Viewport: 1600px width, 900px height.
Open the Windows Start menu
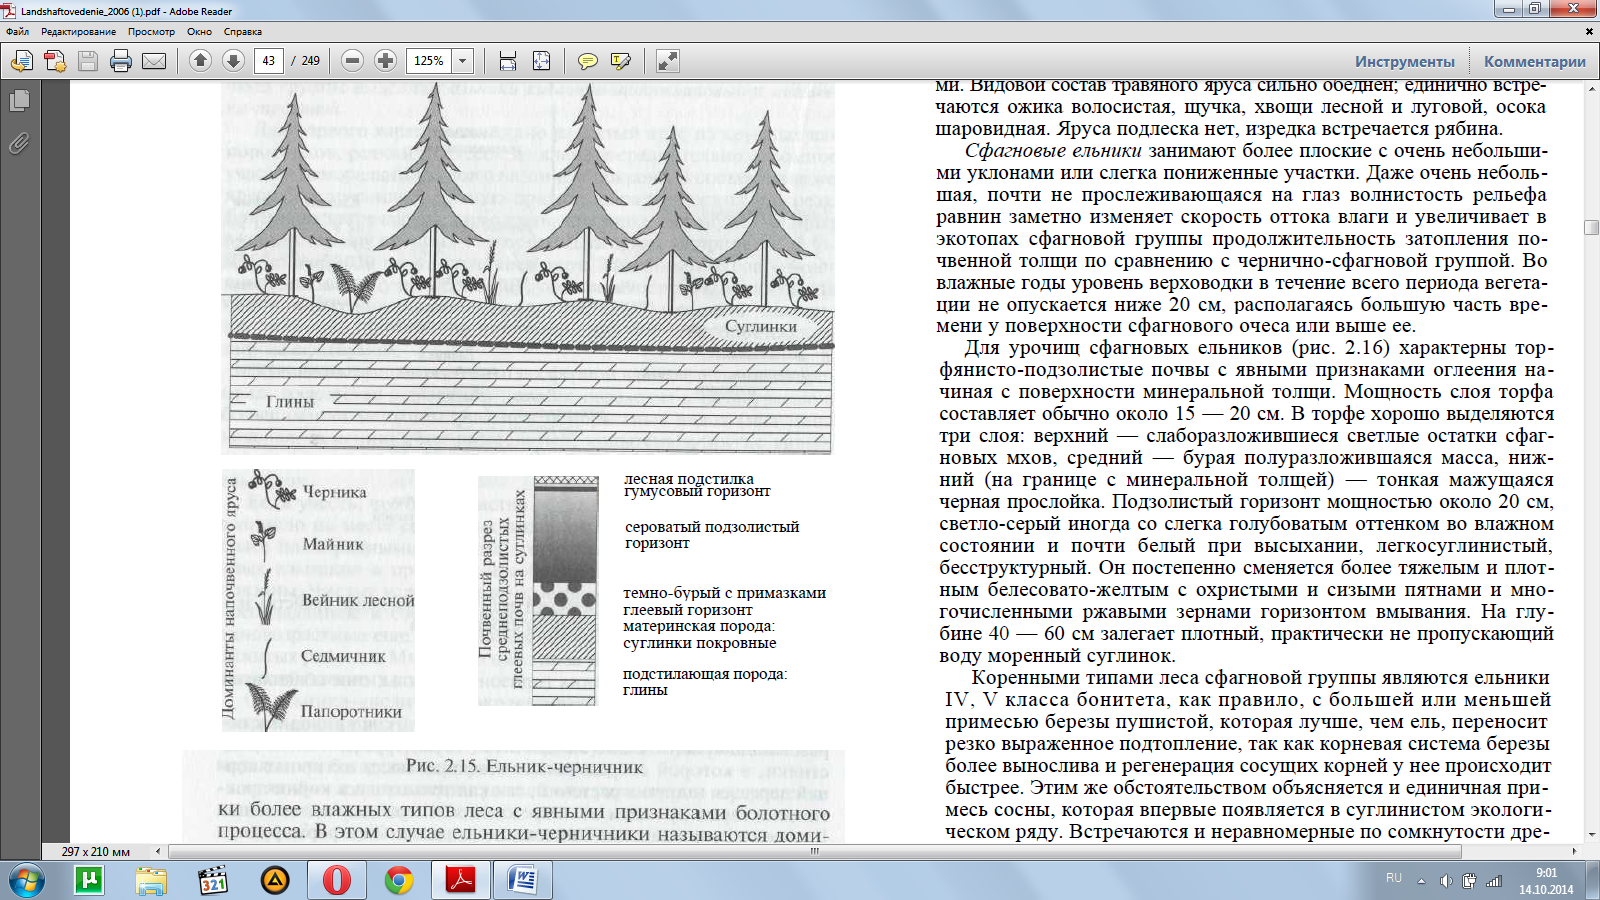(26, 881)
